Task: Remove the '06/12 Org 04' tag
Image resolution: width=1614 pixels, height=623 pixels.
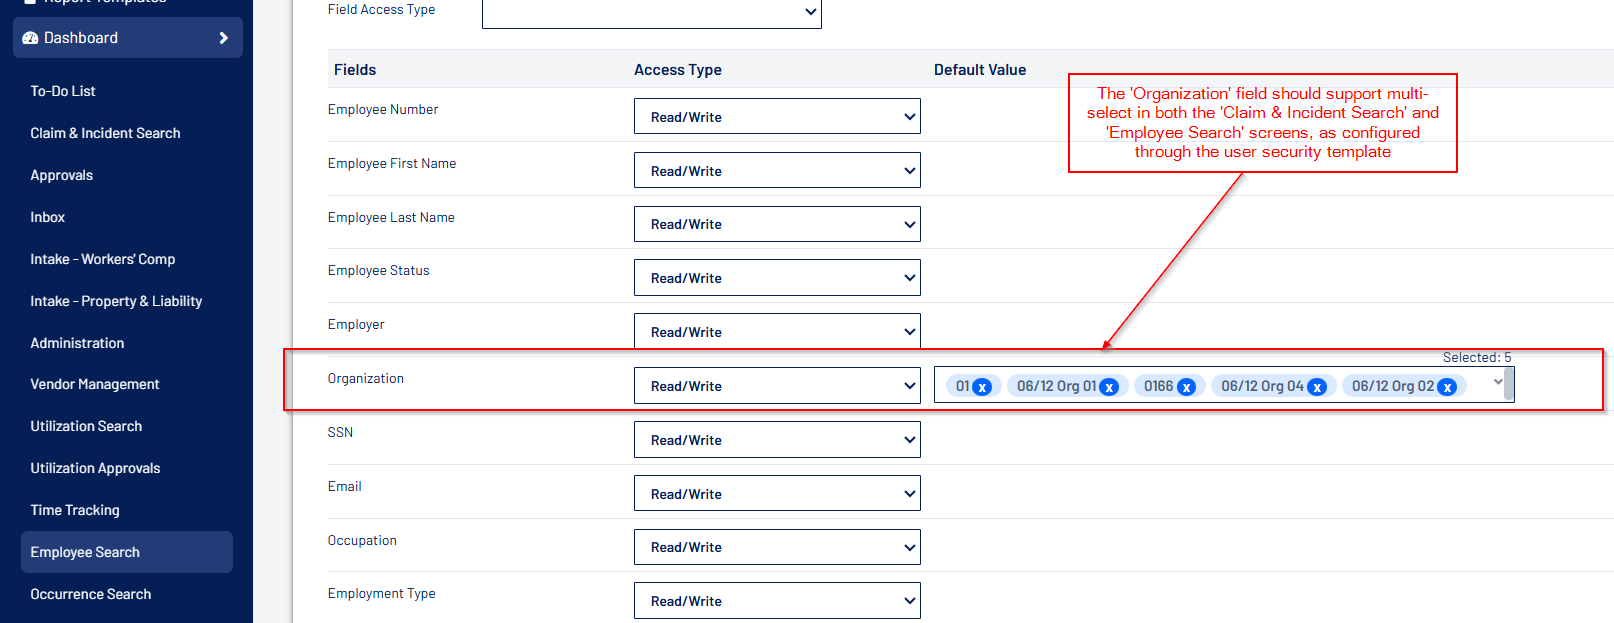Action: (x=1317, y=387)
